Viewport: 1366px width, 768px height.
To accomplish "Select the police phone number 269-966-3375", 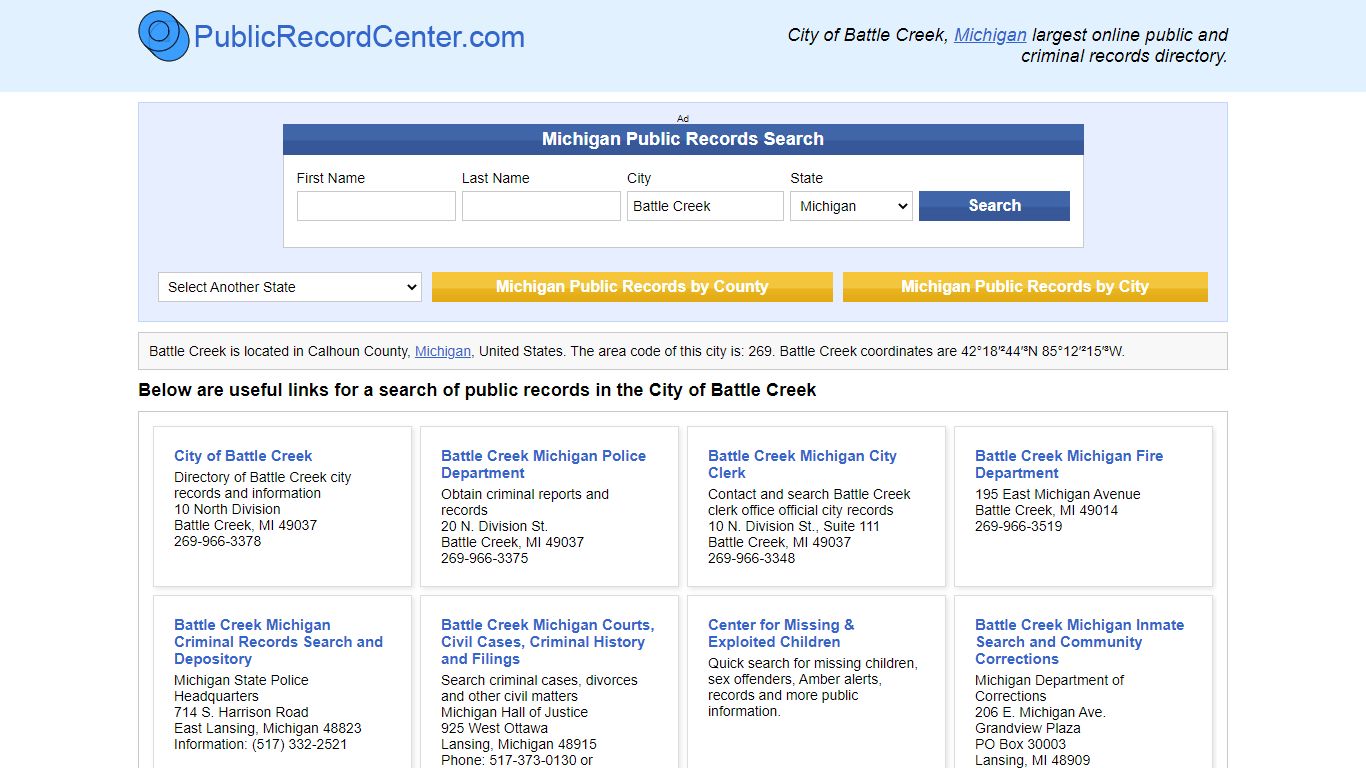I will (x=484, y=558).
